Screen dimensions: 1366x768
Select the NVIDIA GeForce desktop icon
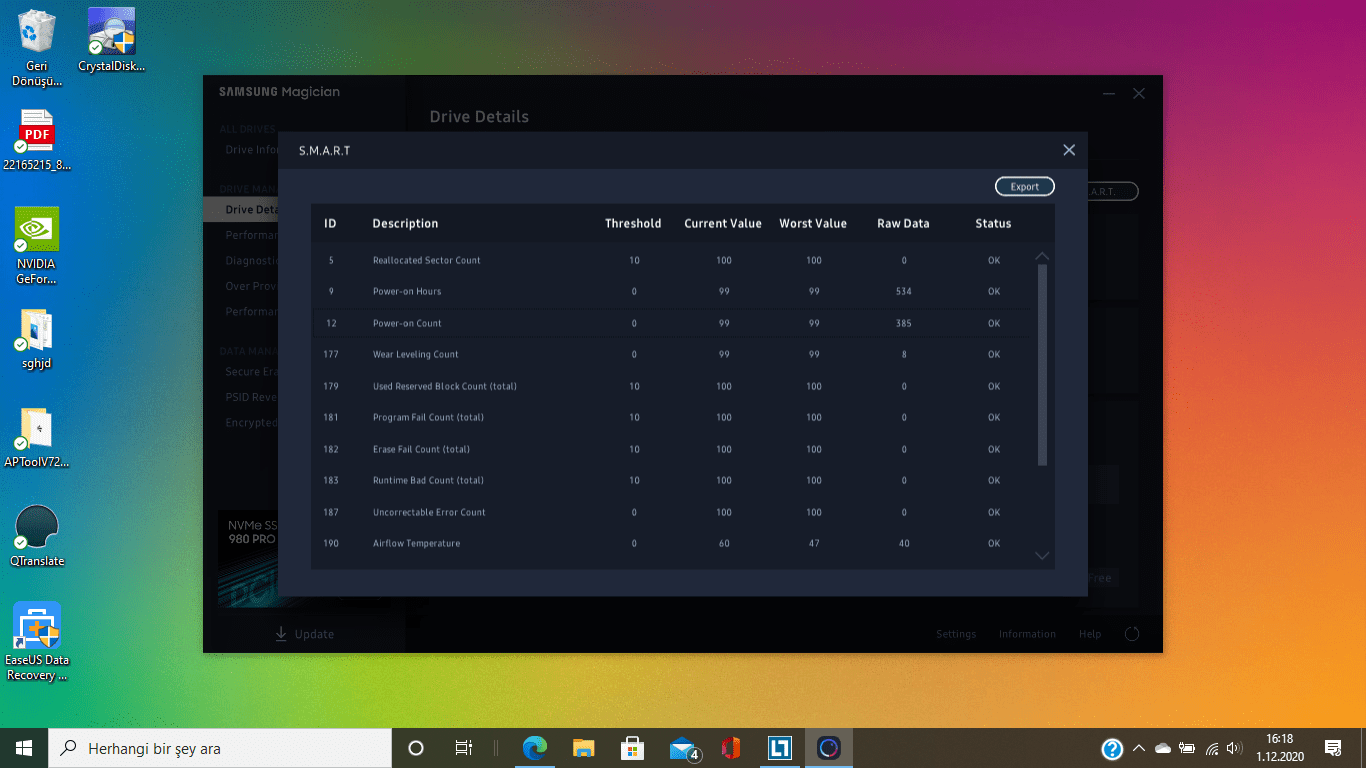37,246
